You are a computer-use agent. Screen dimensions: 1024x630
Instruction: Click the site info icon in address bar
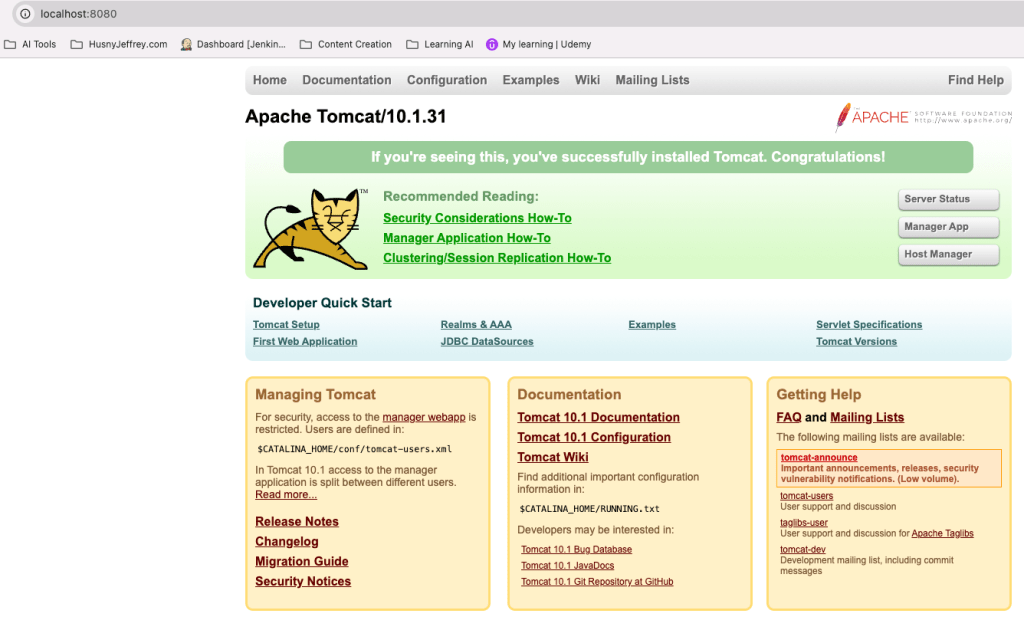tap(25, 14)
